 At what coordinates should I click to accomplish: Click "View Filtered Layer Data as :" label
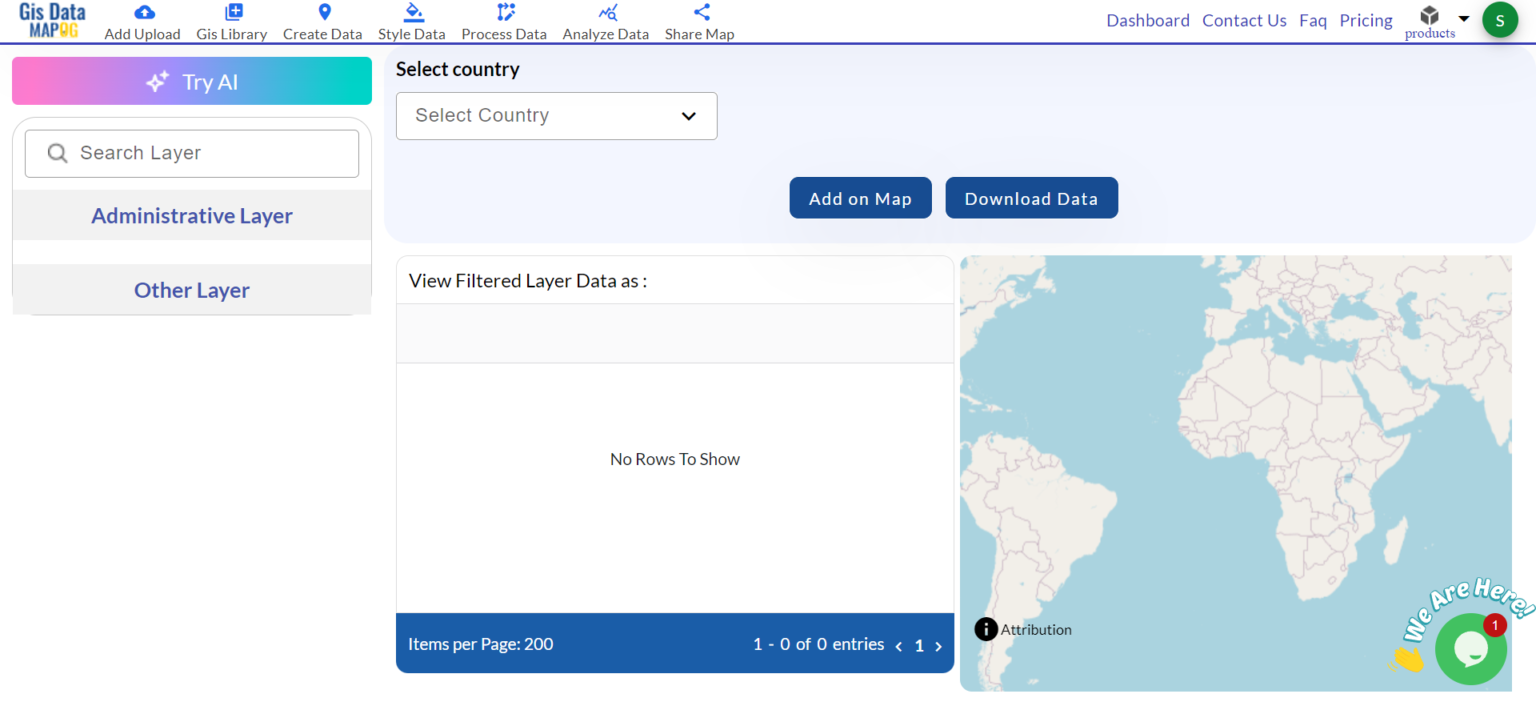pos(528,281)
